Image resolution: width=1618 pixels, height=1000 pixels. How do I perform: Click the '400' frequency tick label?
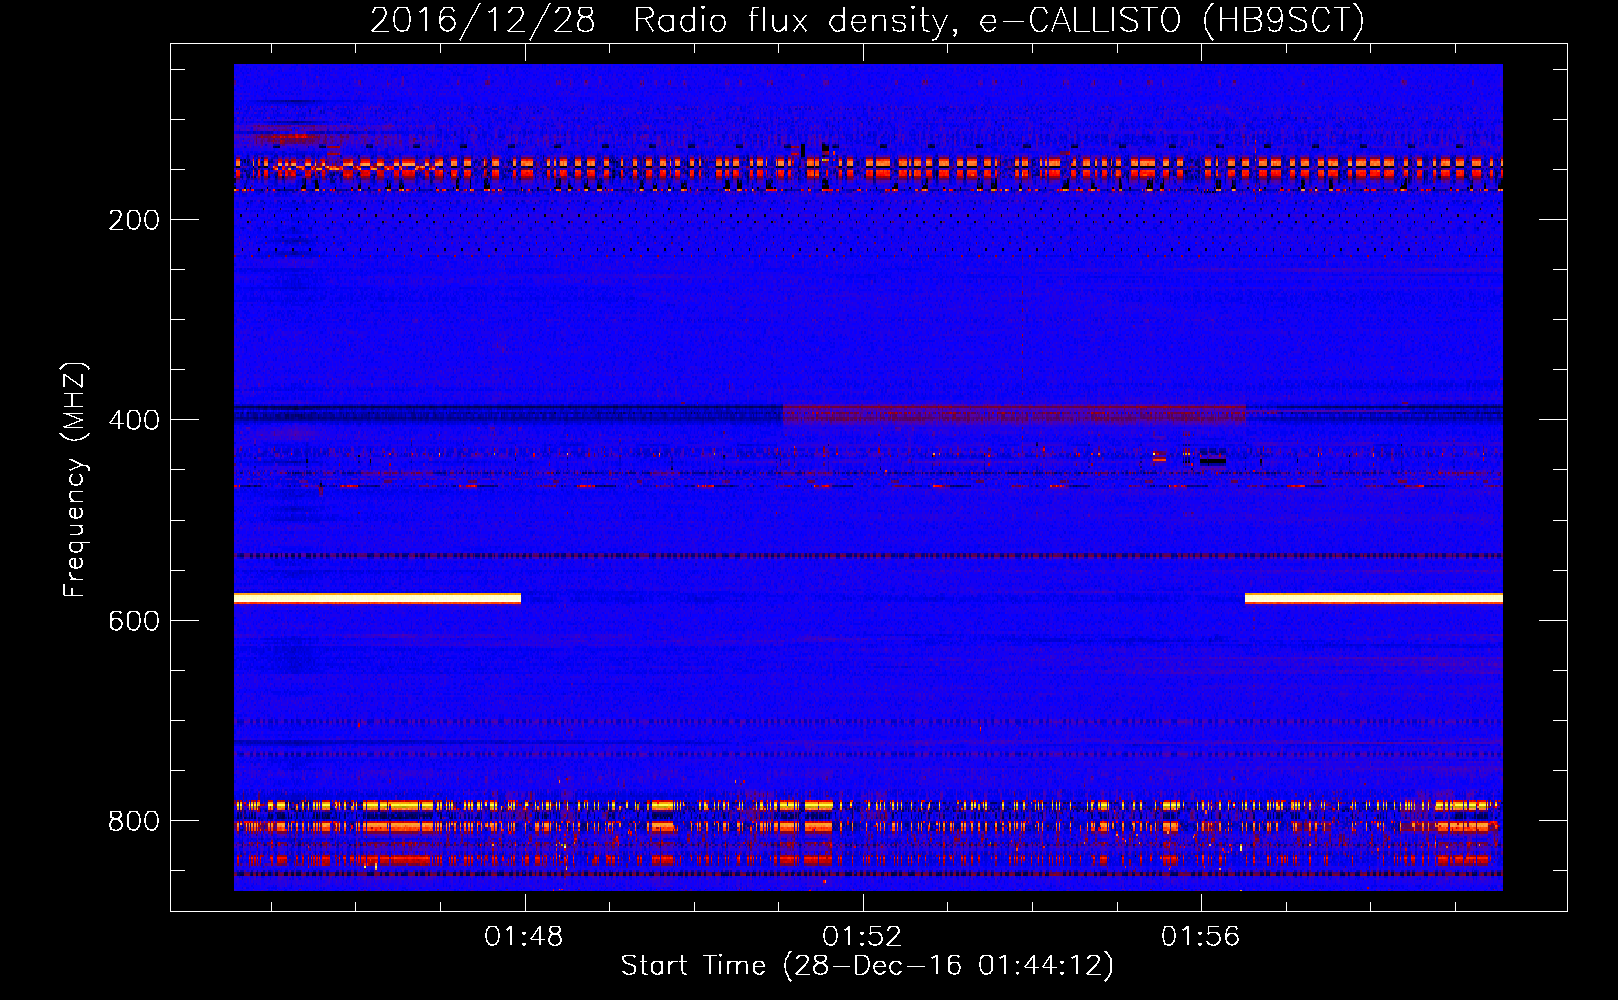point(134,420)
